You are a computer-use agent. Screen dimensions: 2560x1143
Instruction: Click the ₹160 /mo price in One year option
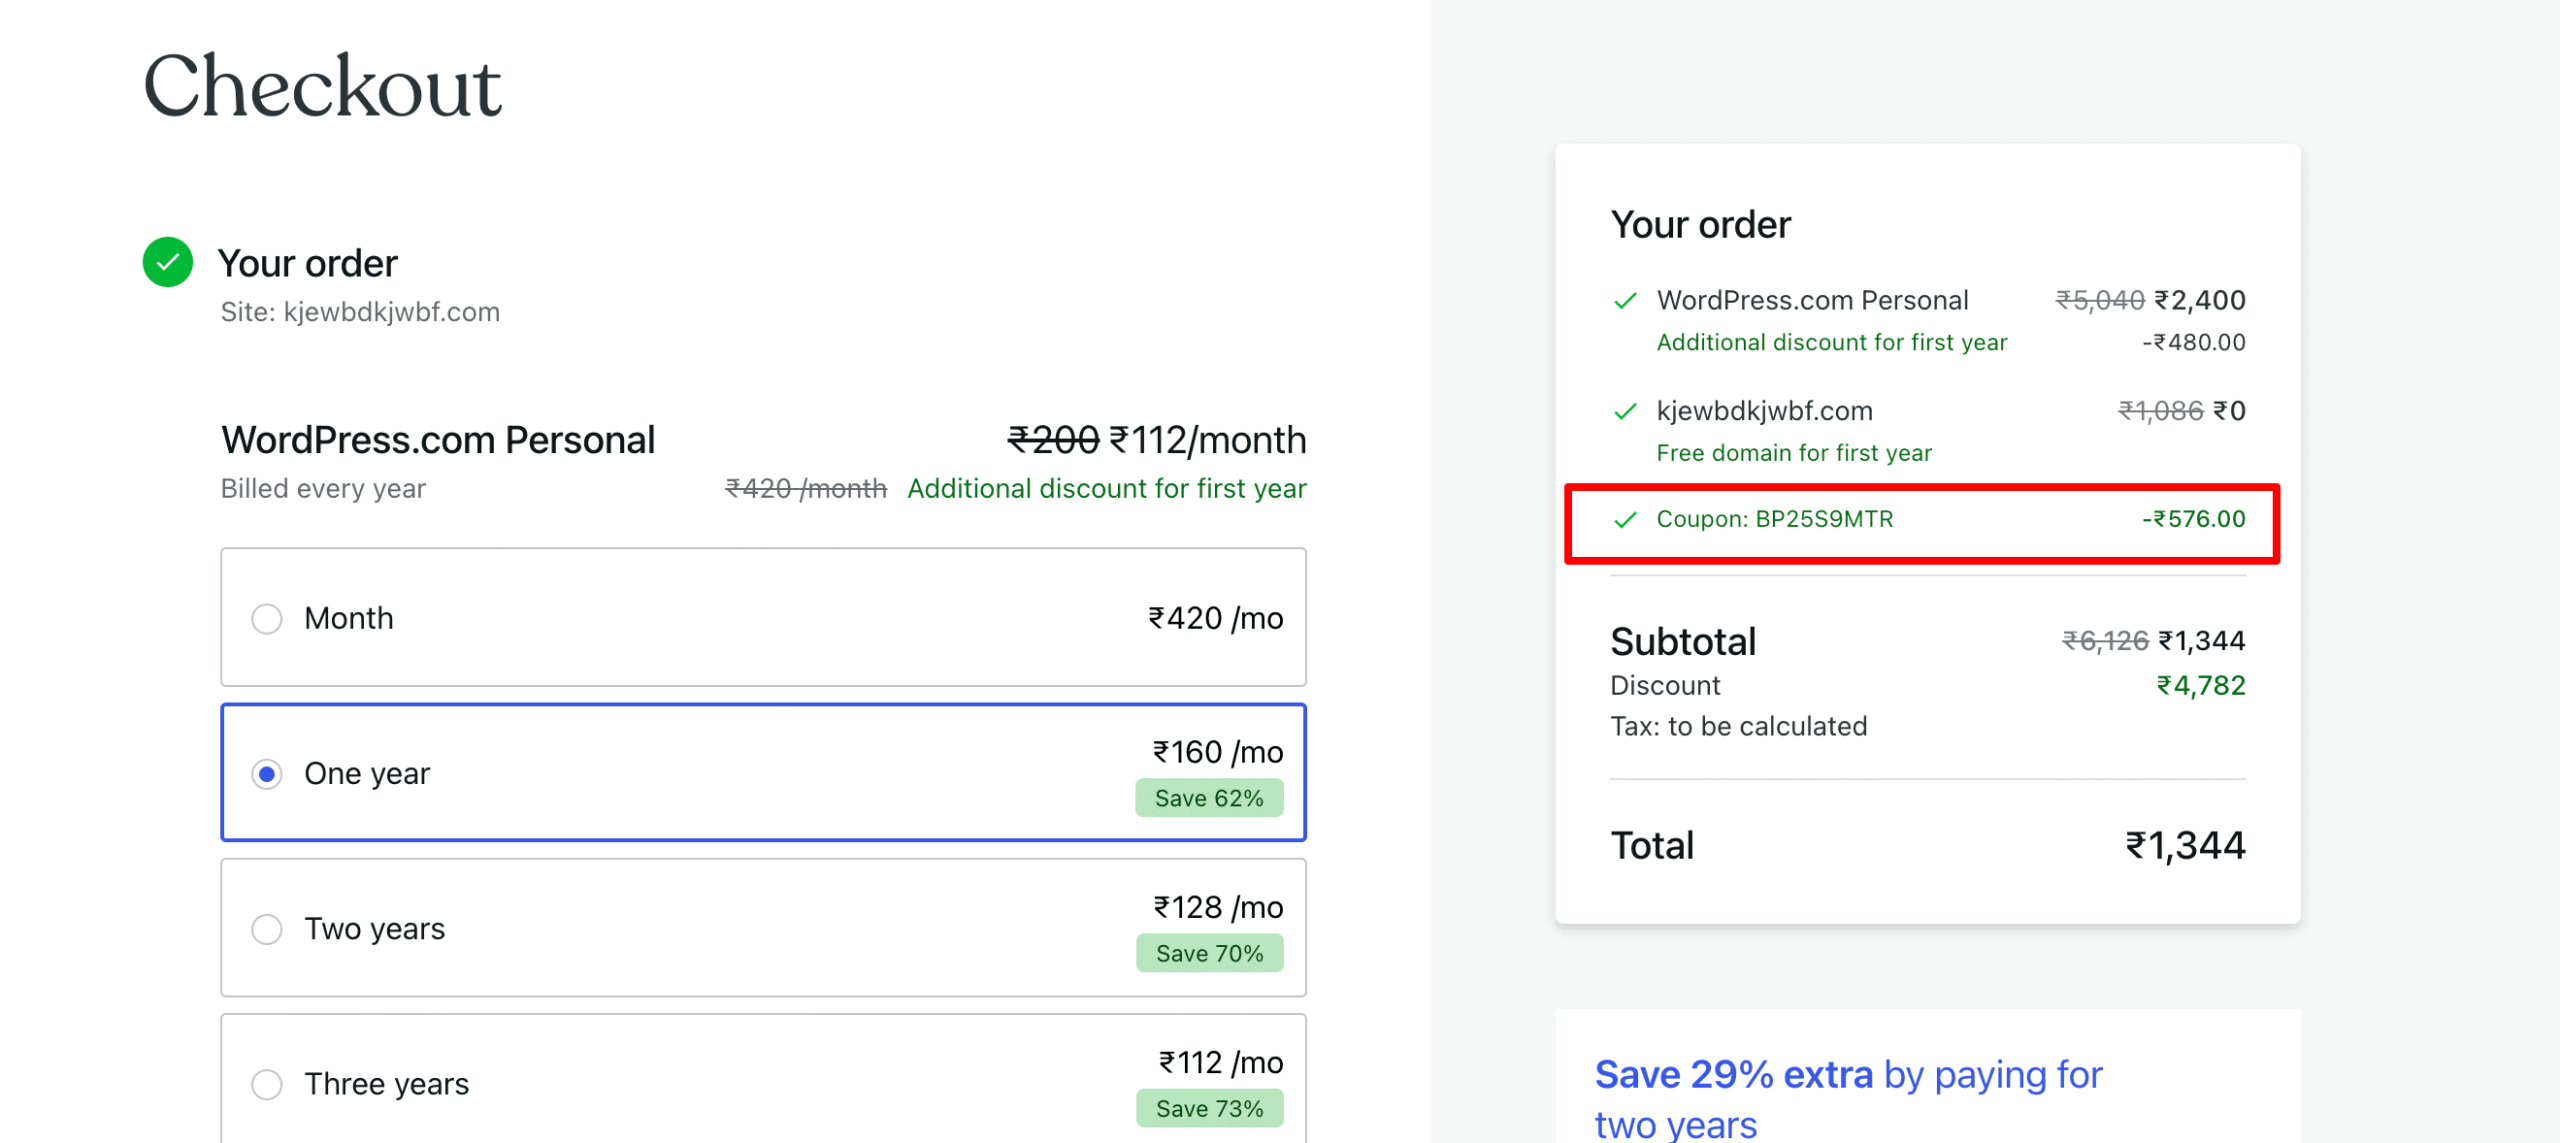click(1218, 752)
